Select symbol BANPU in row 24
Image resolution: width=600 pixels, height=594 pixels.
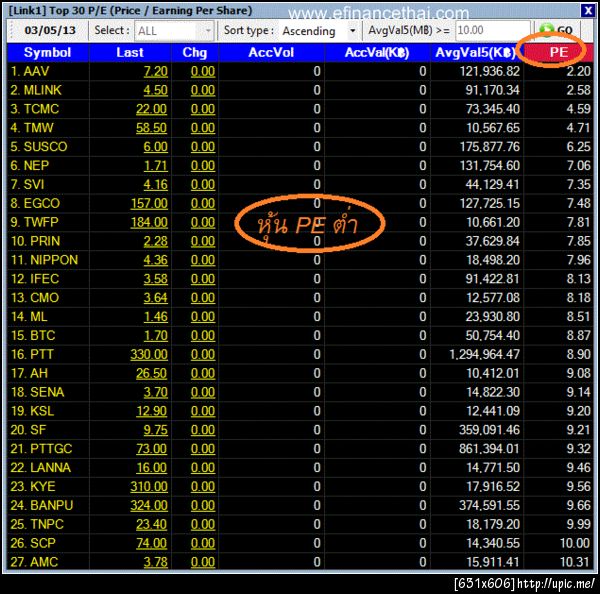(52, 505)
